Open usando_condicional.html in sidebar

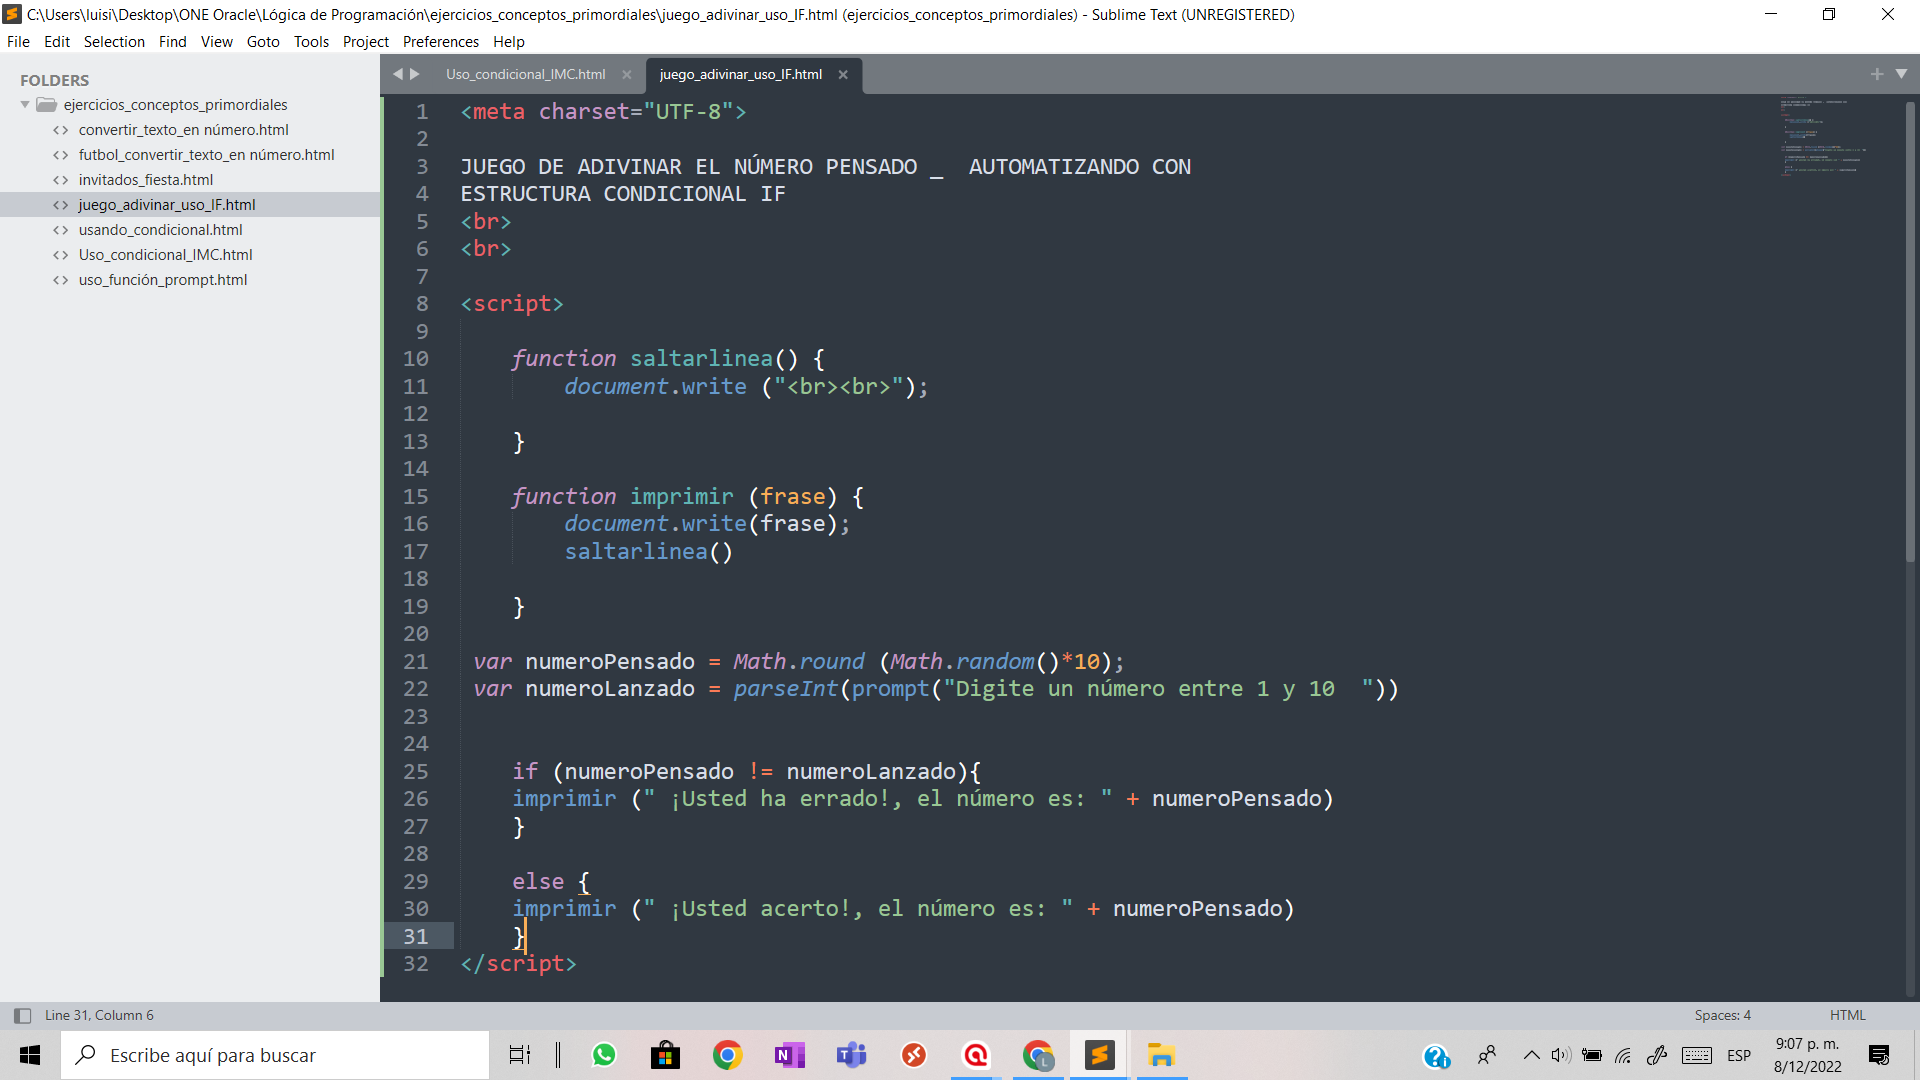pyautogui.click(x=161, y=230)
